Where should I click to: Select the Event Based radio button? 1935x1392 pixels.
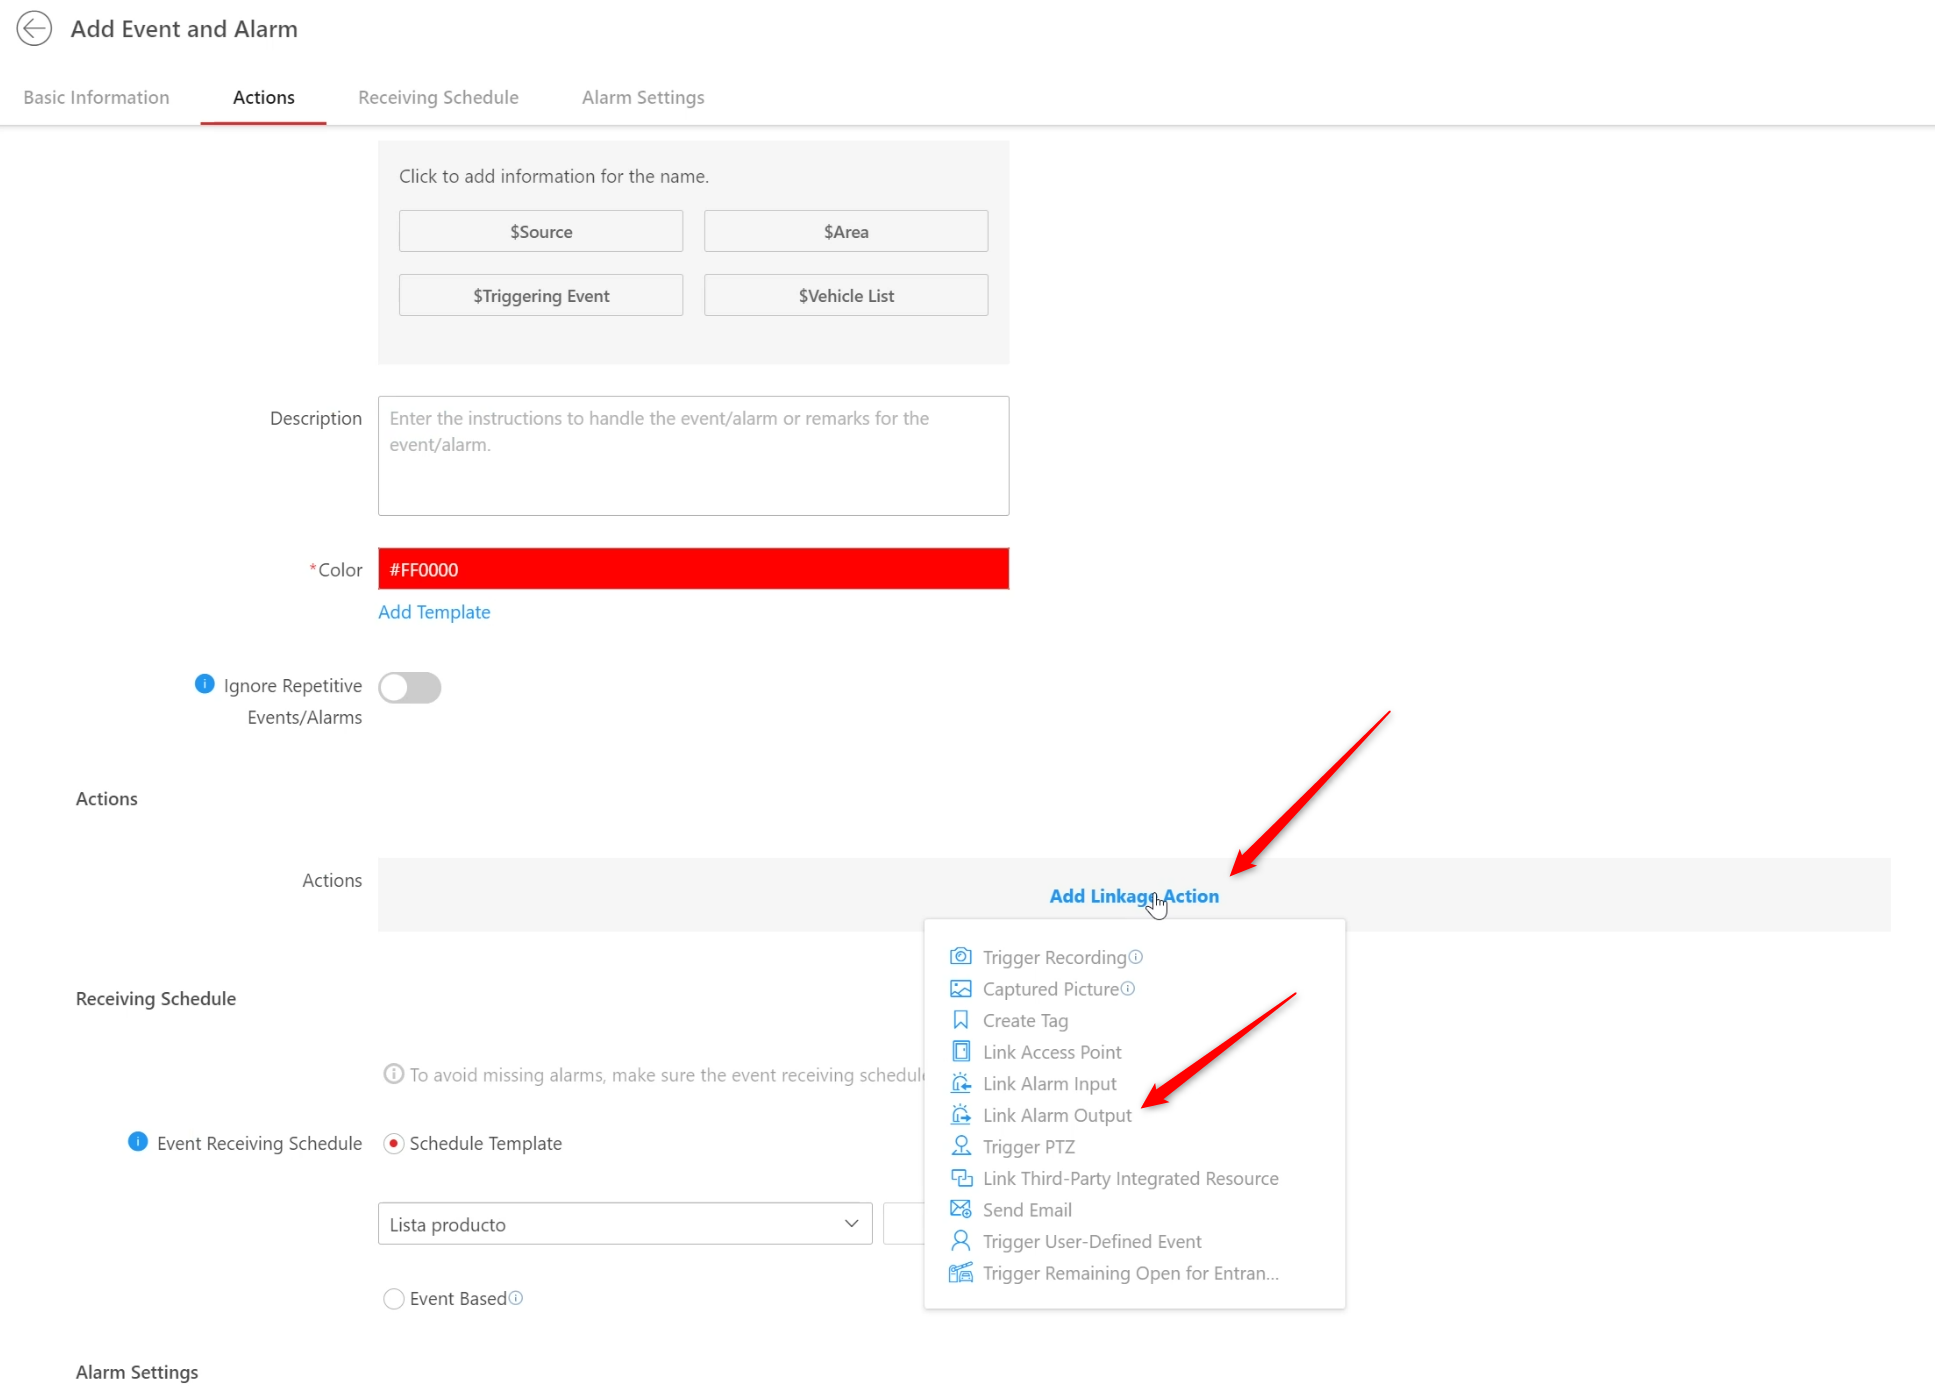click(393, 1298)
